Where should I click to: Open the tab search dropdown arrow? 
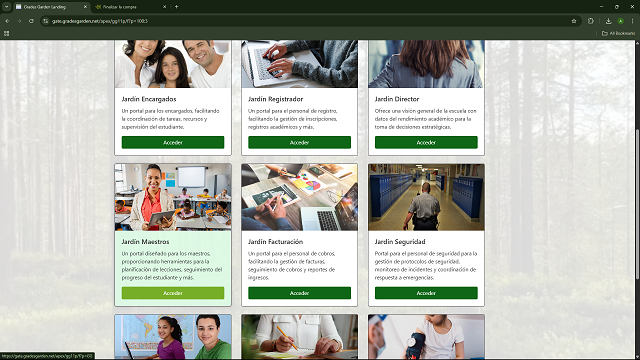(x=7, y=7)
